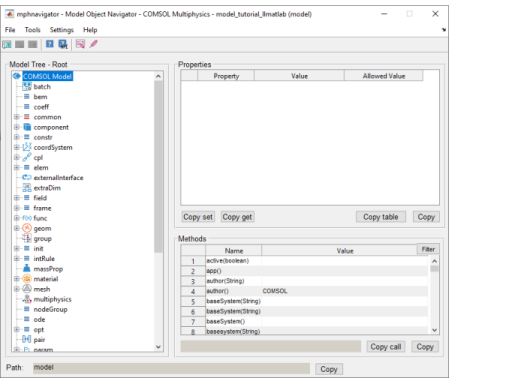Click the massProp weight icon

[x=27, y=268]
